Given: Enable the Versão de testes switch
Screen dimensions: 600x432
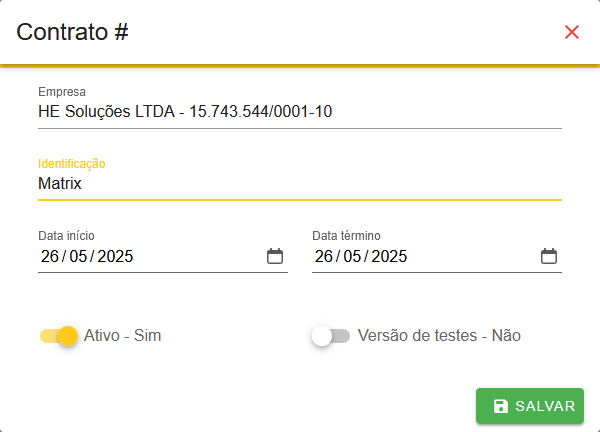Looking at the screenshot, I should [x=331, y=336].
